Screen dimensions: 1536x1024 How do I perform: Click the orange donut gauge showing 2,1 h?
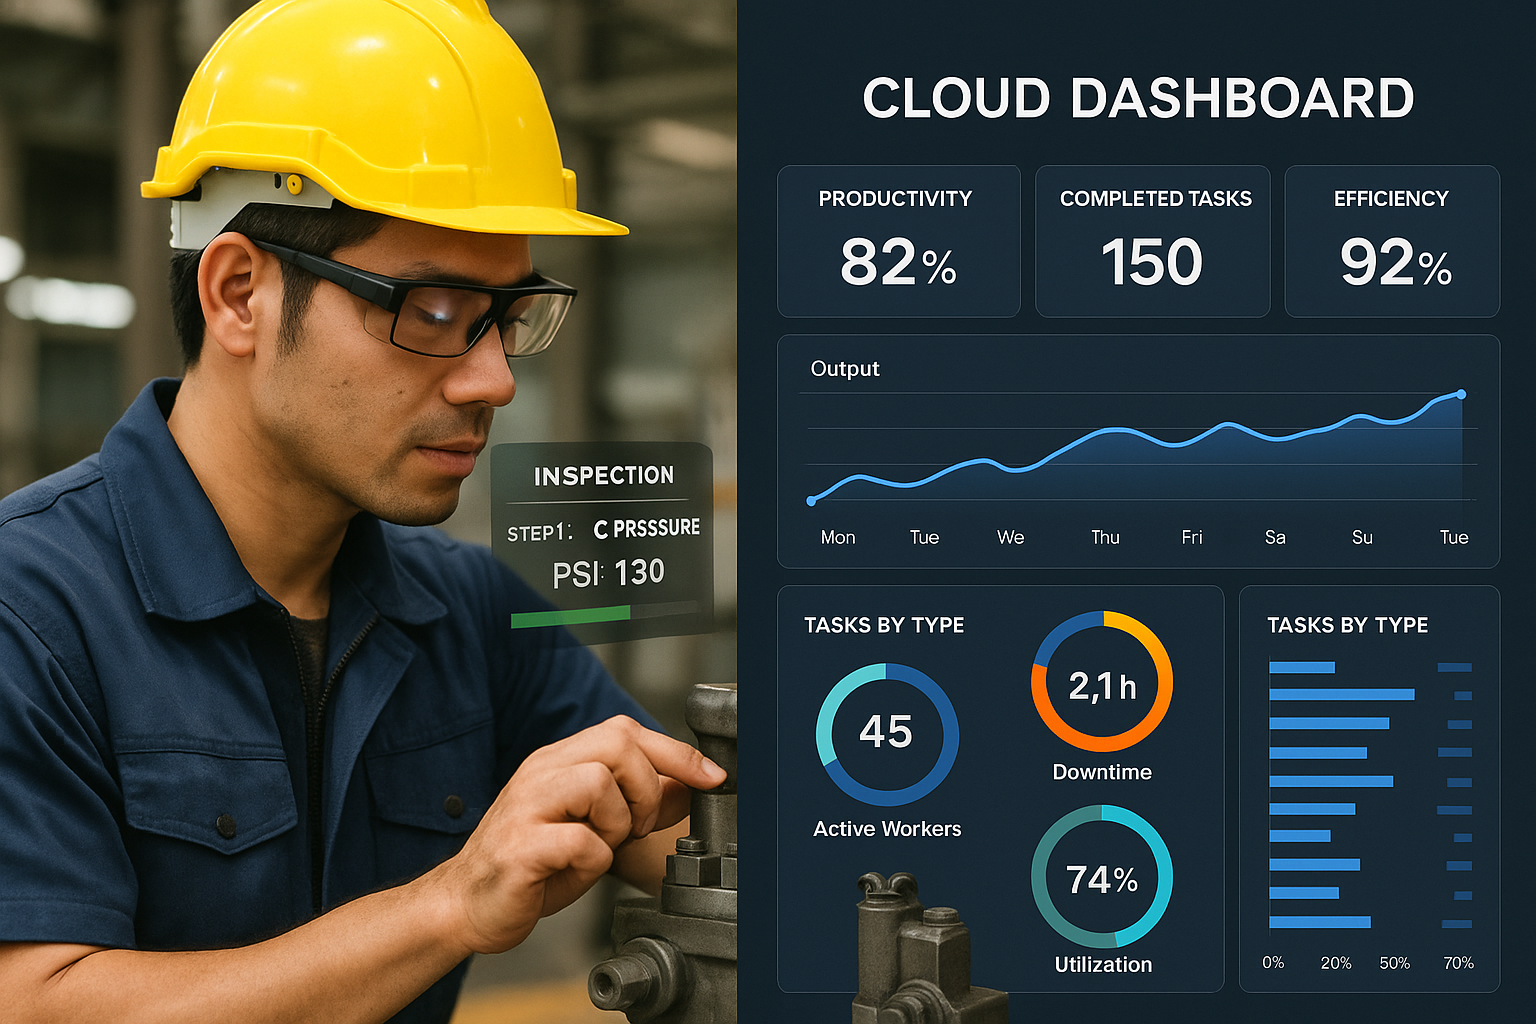pyautogui.click(x=1102, y=682)
